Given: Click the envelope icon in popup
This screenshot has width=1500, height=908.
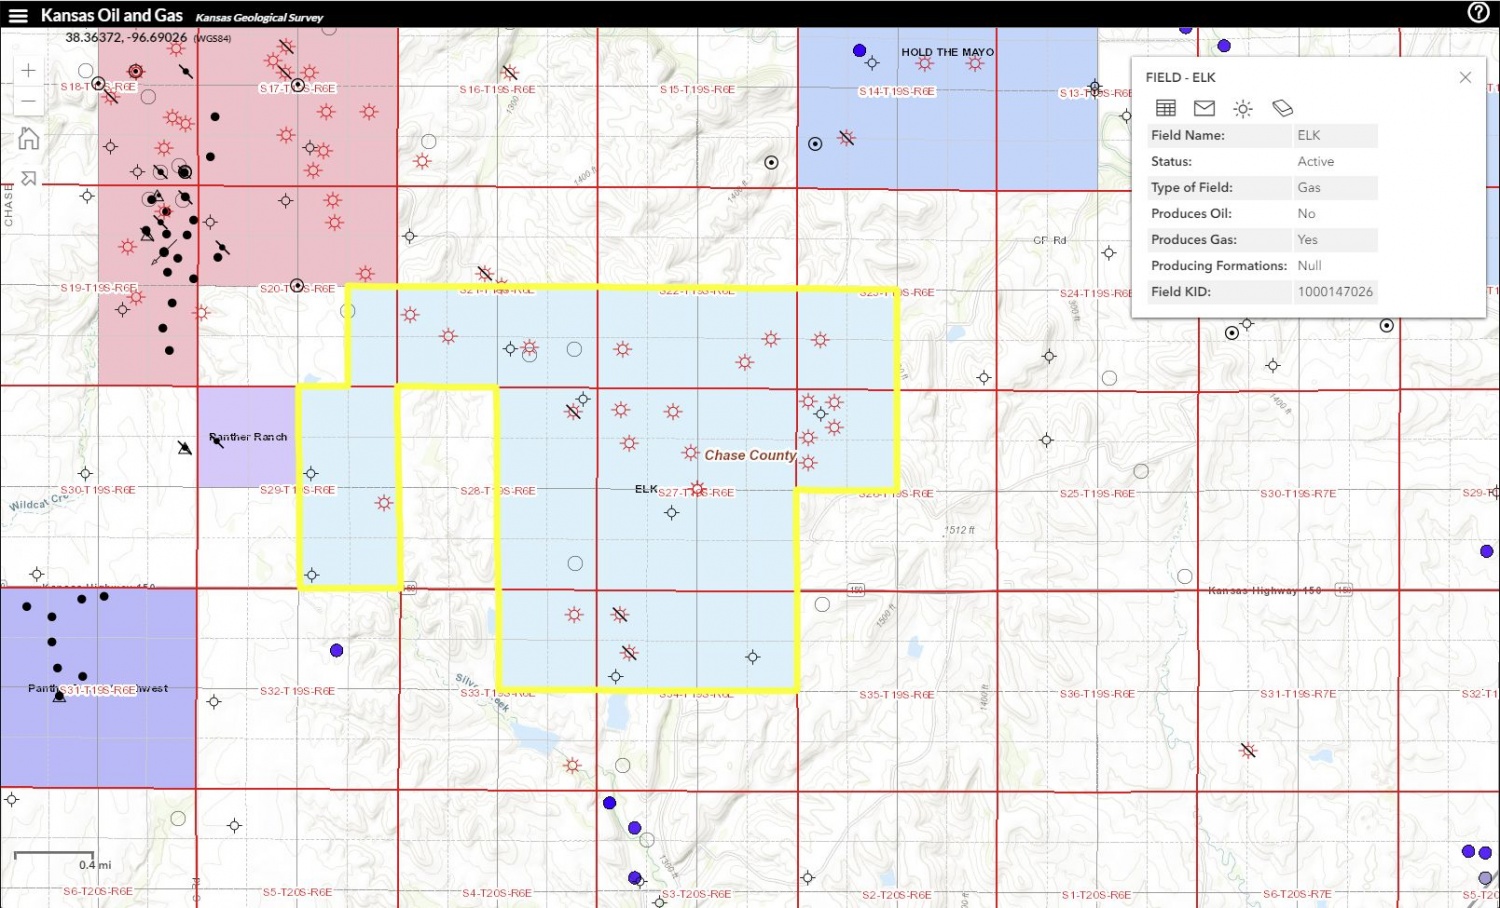Looking at the screenshot, I should [1204, 108].
